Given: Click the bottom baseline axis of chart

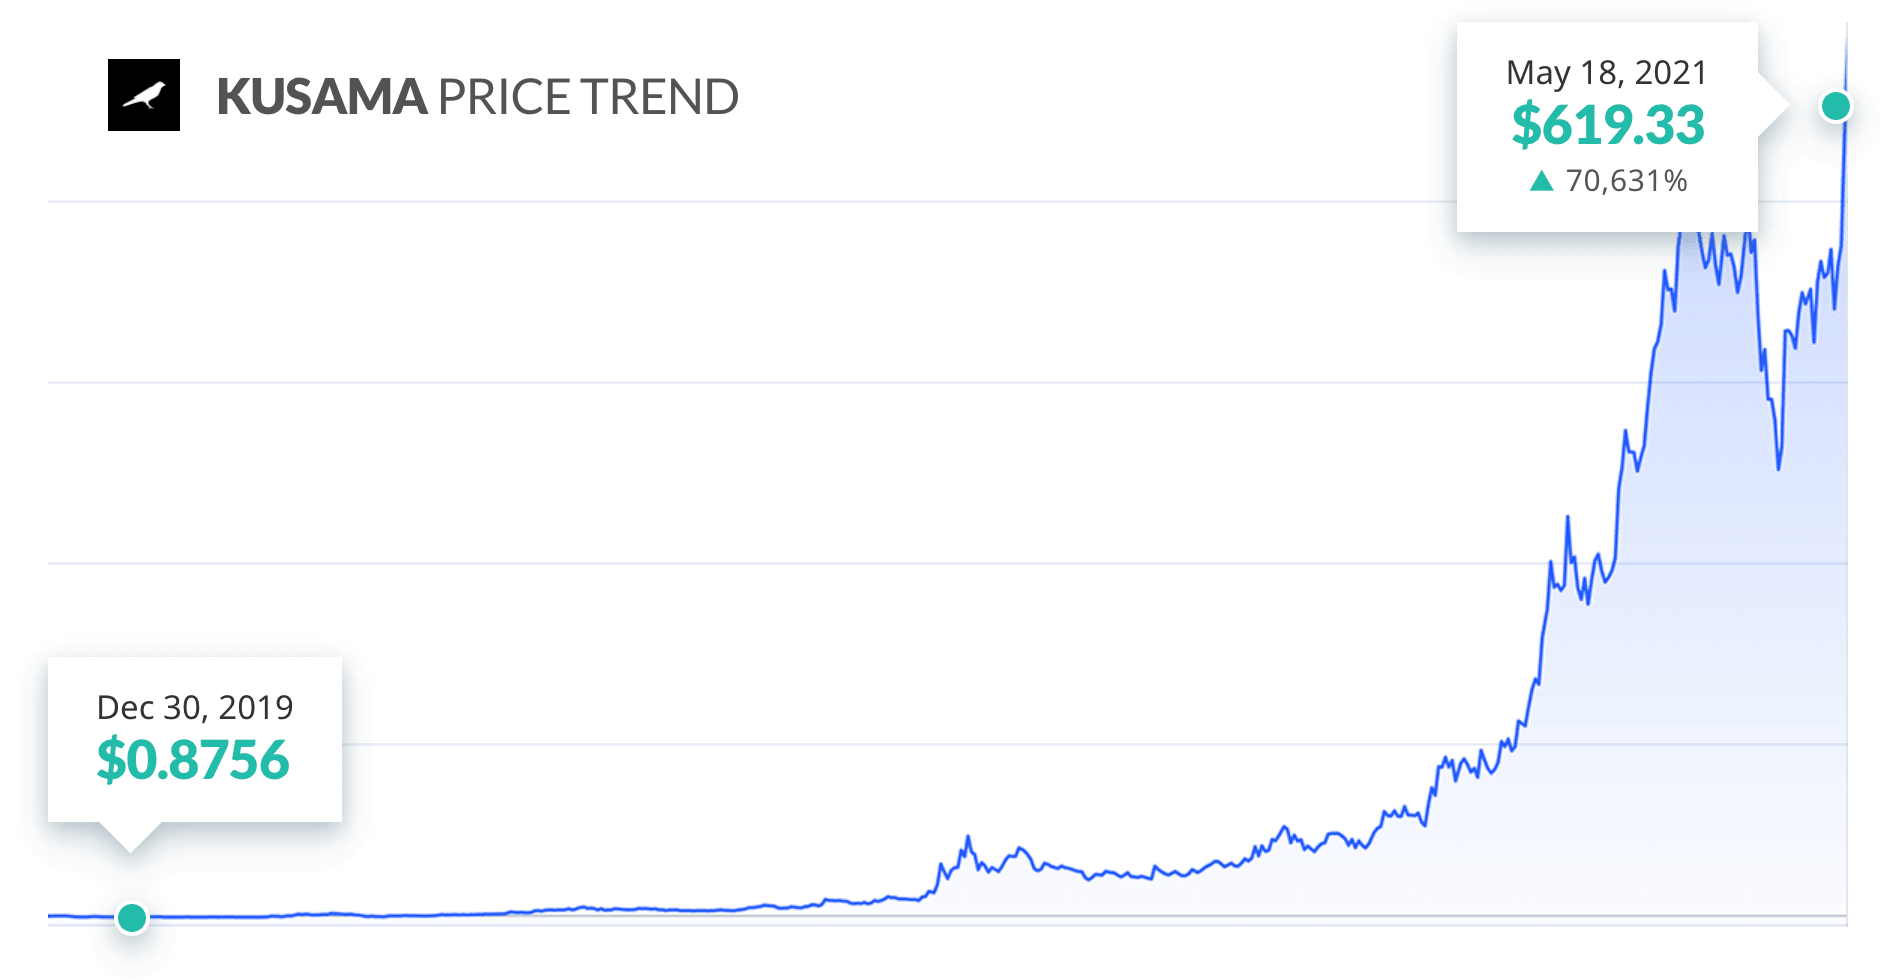Looking at the screenshot, I should click(x=947, y=916).
